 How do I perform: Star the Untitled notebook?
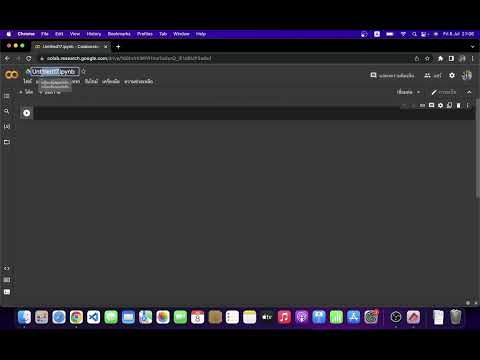point(84,71)
